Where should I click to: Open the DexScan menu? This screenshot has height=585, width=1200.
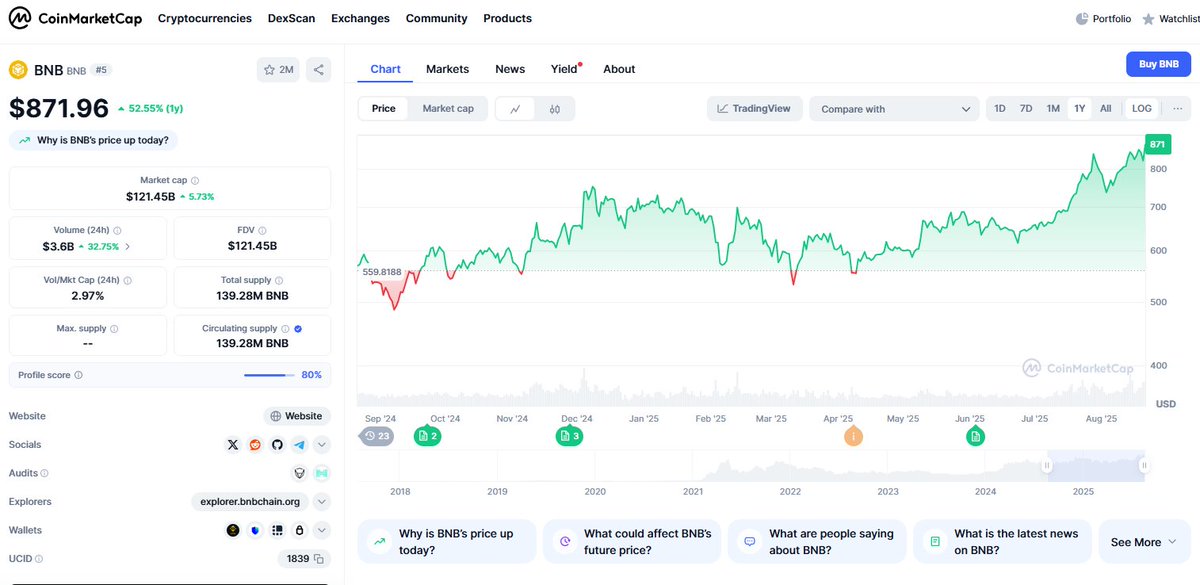pos(291,18)
